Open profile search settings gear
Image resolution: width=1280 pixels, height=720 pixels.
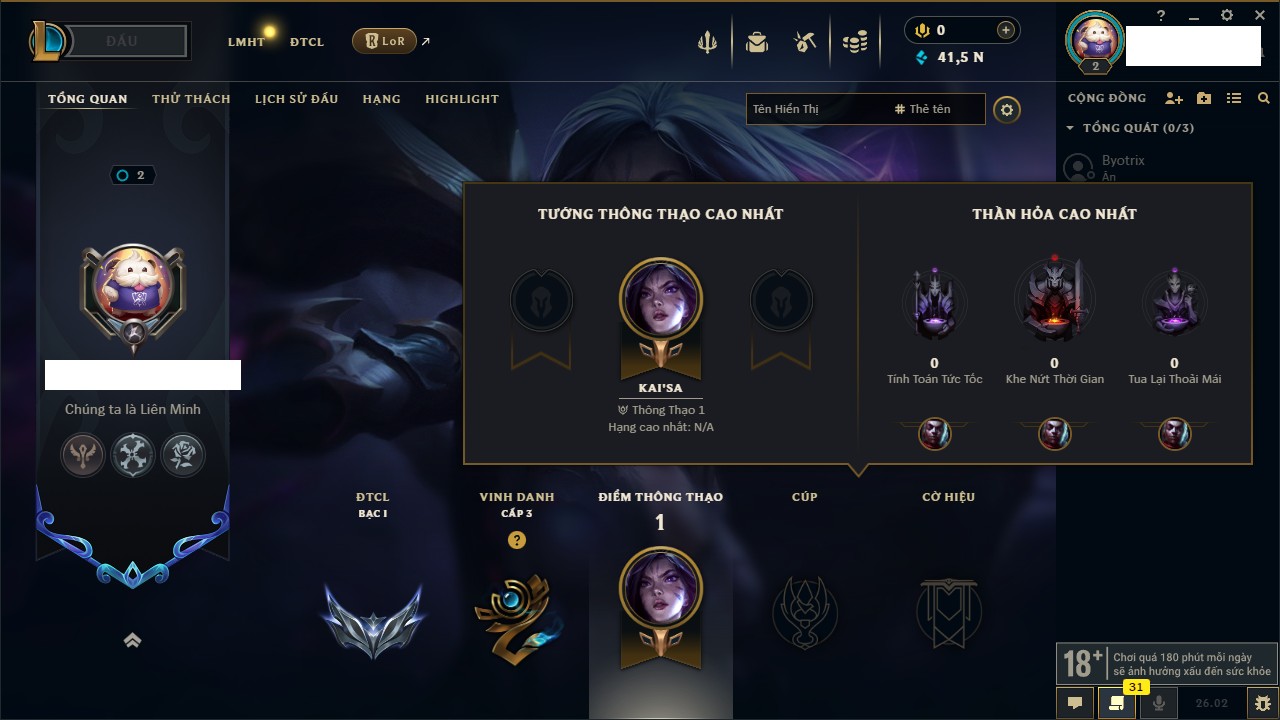(1007, 109)
